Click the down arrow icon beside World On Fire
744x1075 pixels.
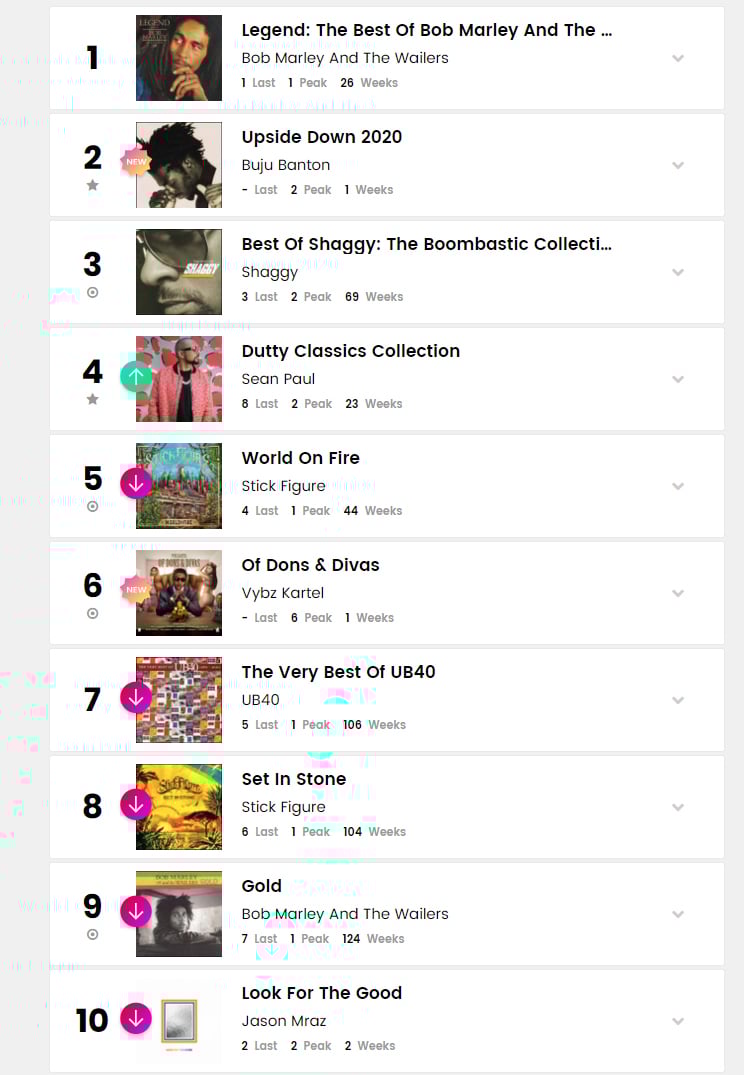(136, 483)
